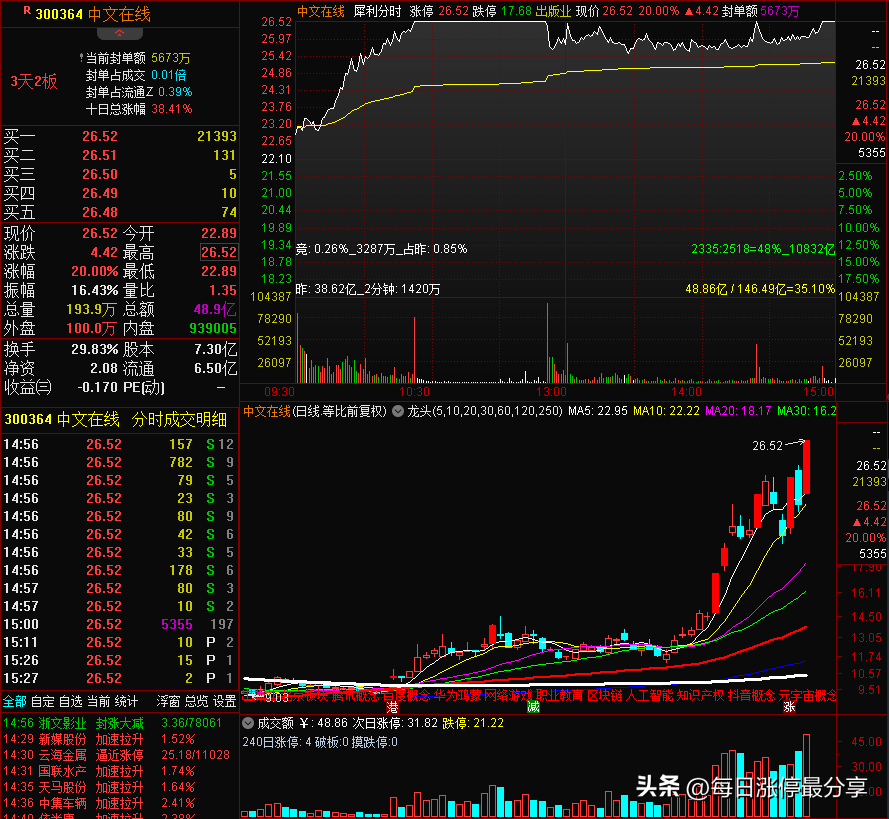
Task: Select the 元宇宙概念 concept tag
Action: [x=807, y=695]
